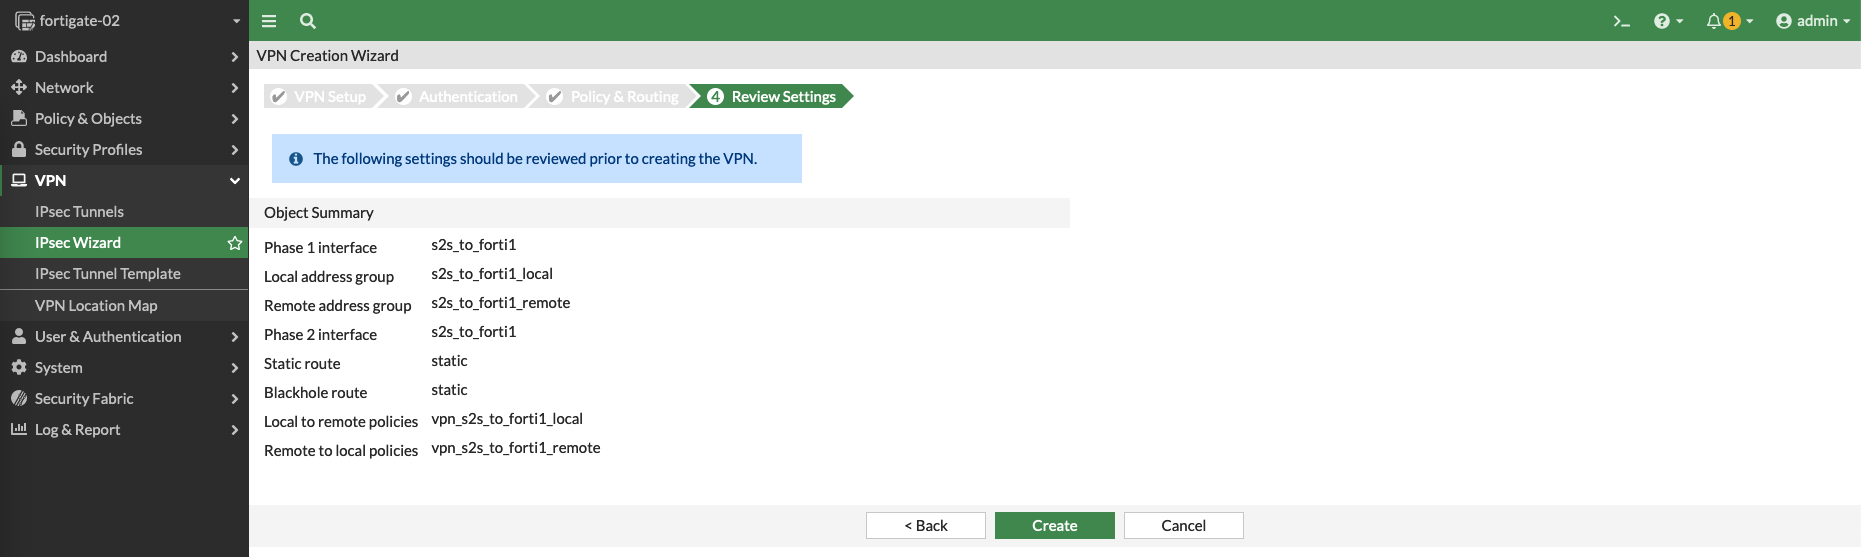Toggle the hamburger sidebar menu icon
Screen dimensions: 1861x557
pos(269,21)
